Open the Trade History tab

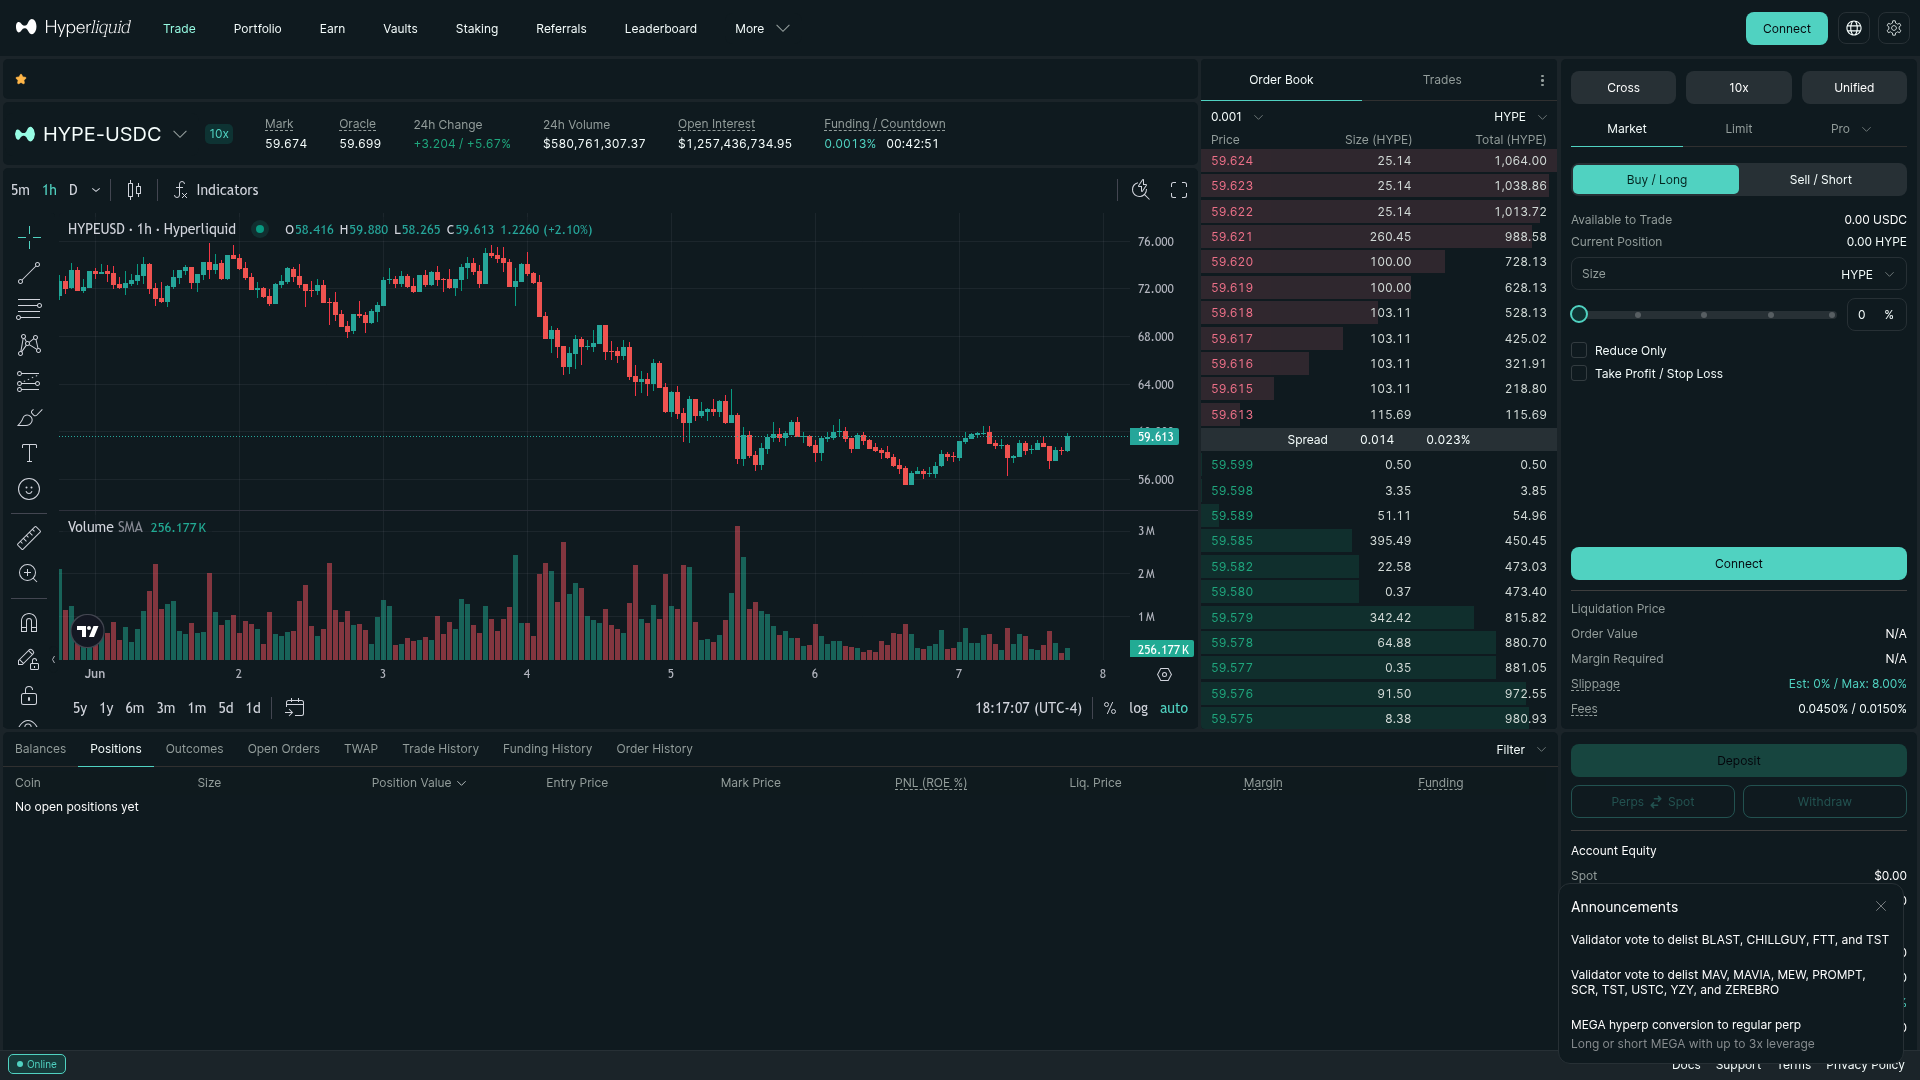click(x=440, y=749)
